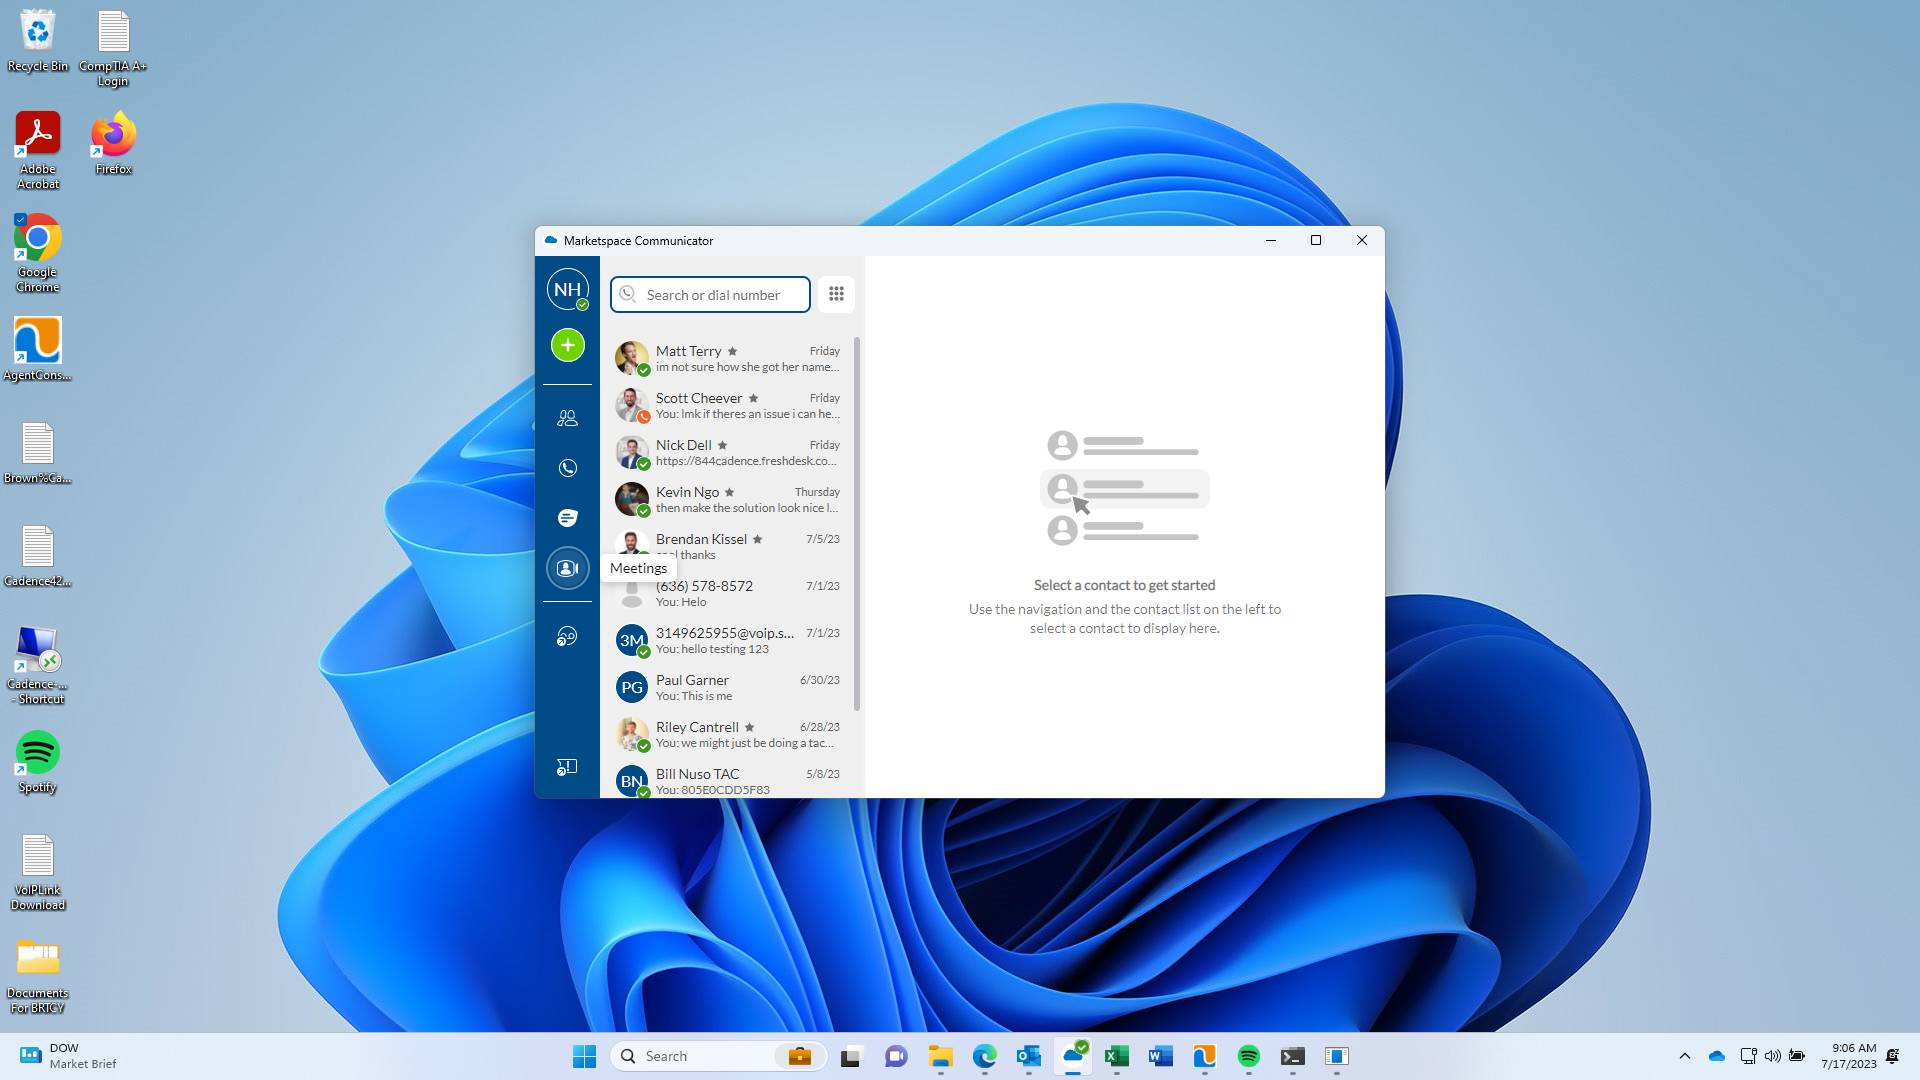Open the Google Chrome desktop shortcut
1920x1080 pixels.
[38, 253]
